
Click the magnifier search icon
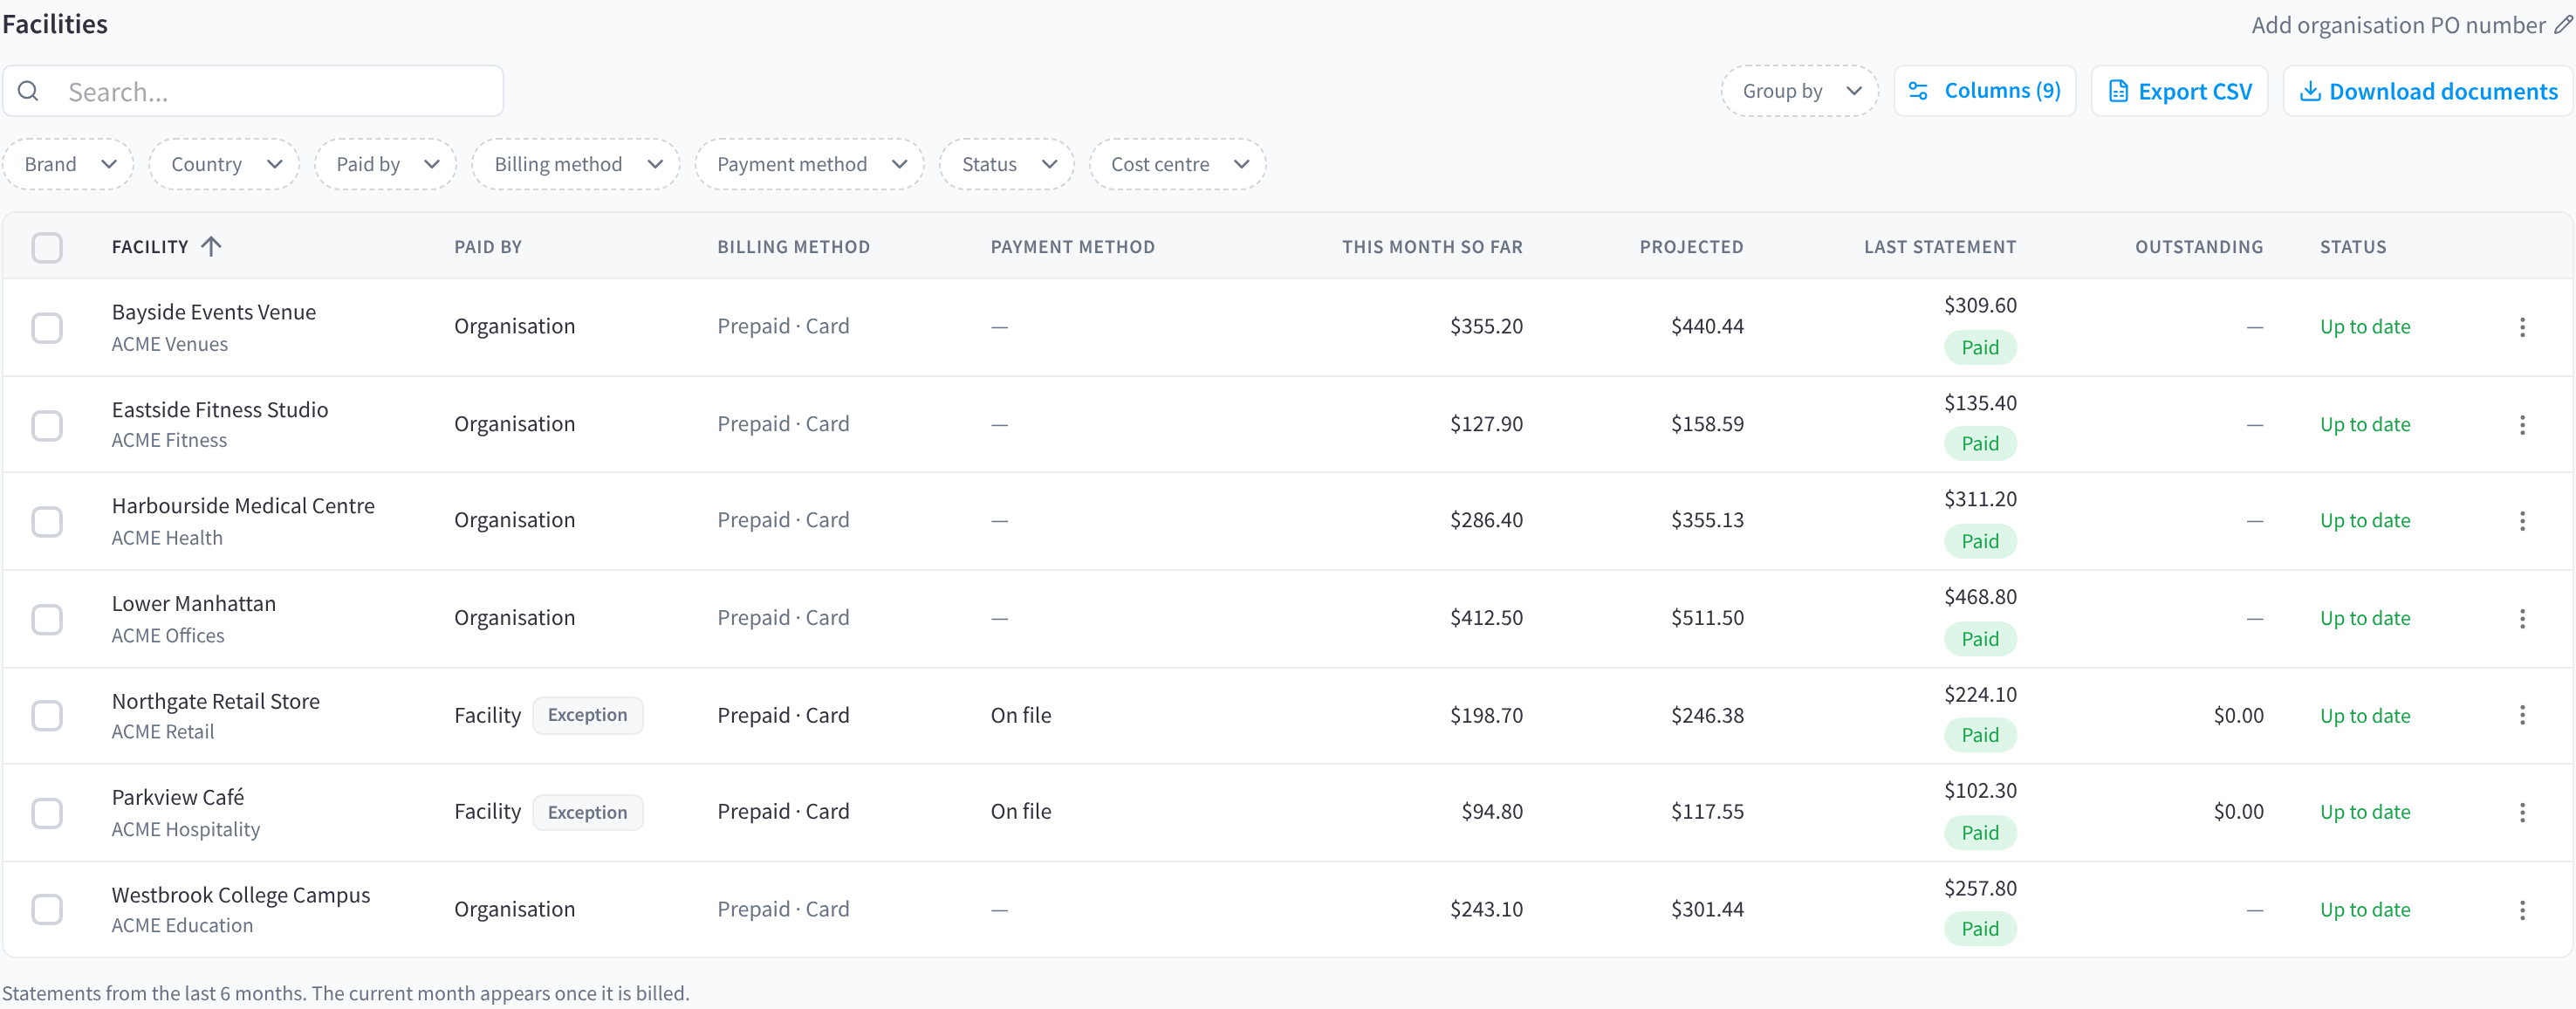[29, 92]
